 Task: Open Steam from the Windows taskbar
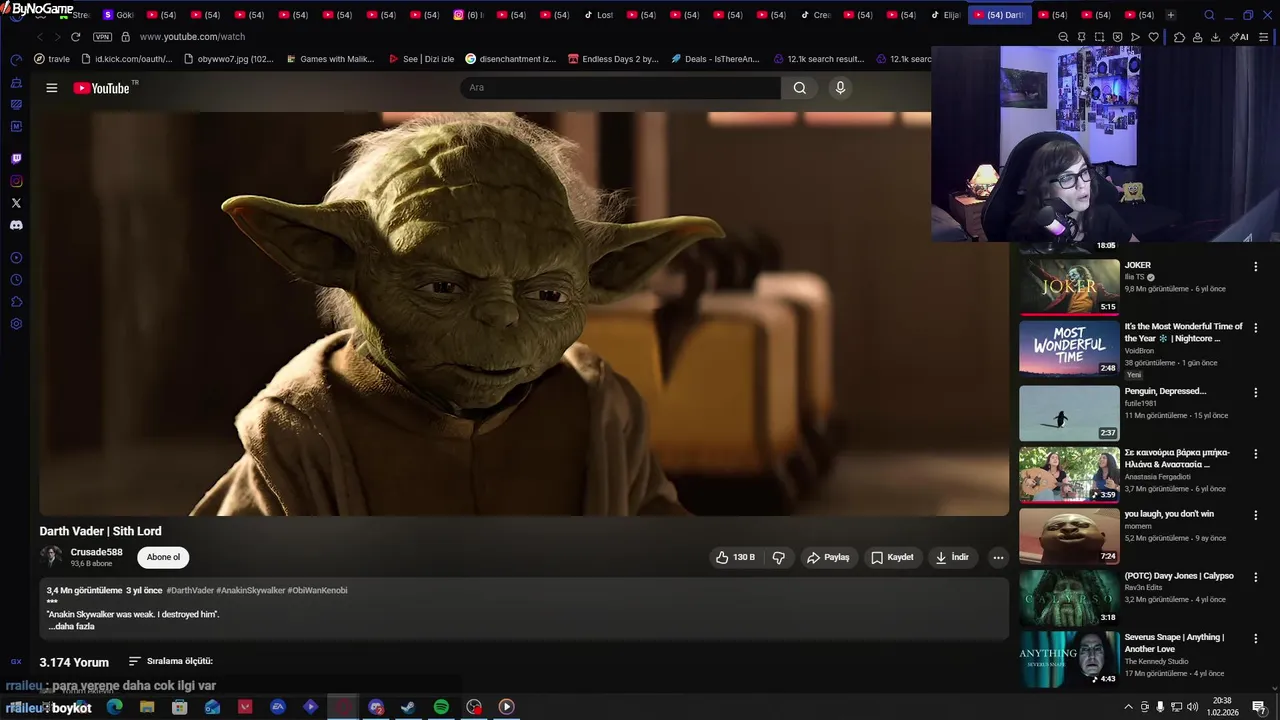[x=408, y=707]
